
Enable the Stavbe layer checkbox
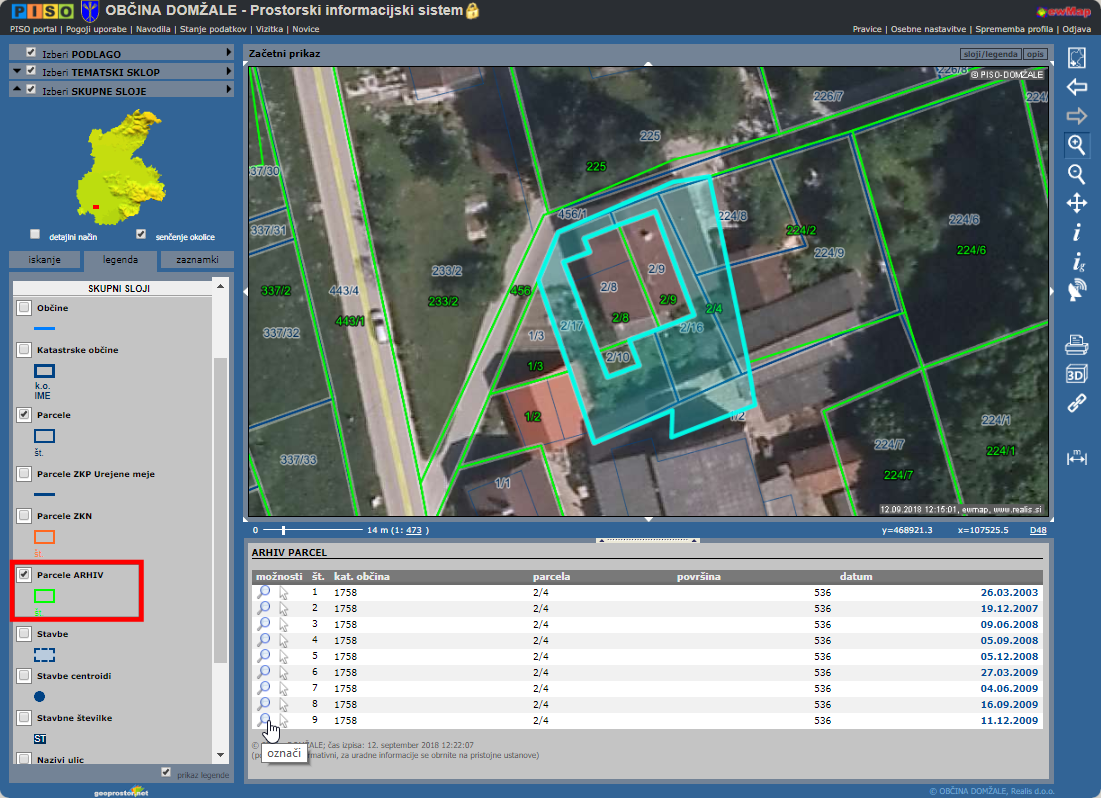pos(25,633)
